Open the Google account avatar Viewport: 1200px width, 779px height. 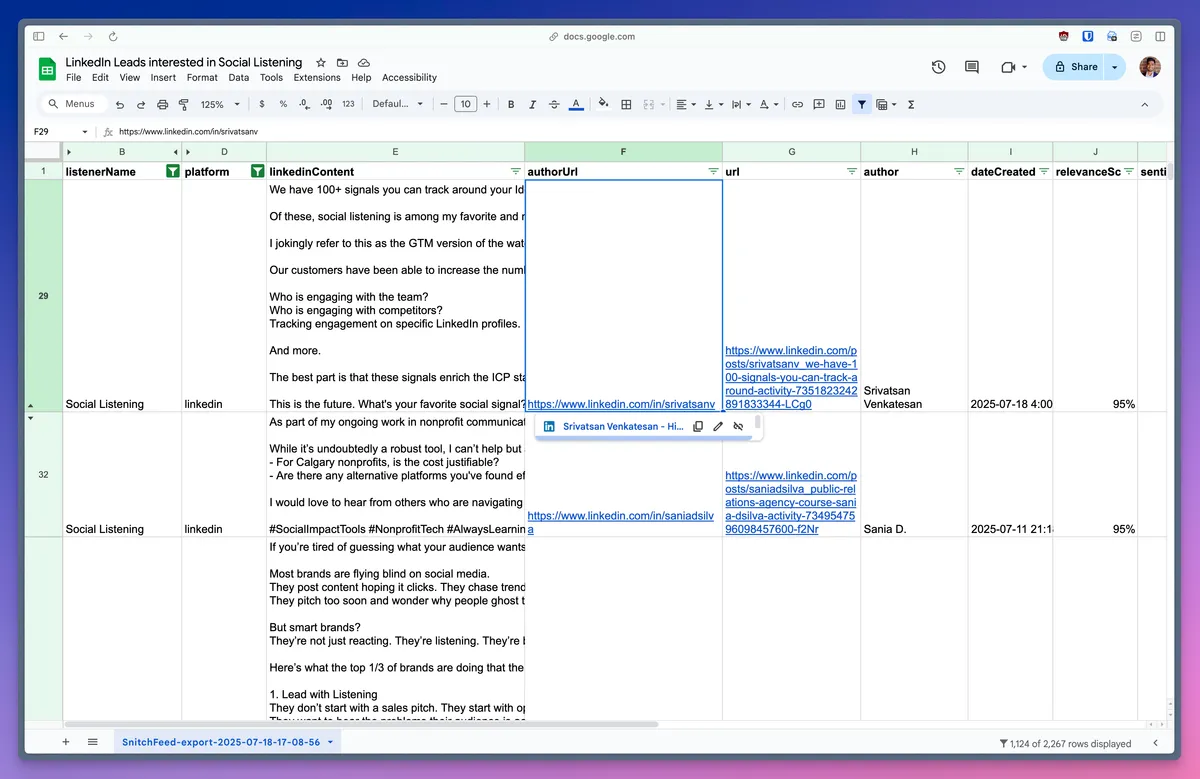point(1150,67)
